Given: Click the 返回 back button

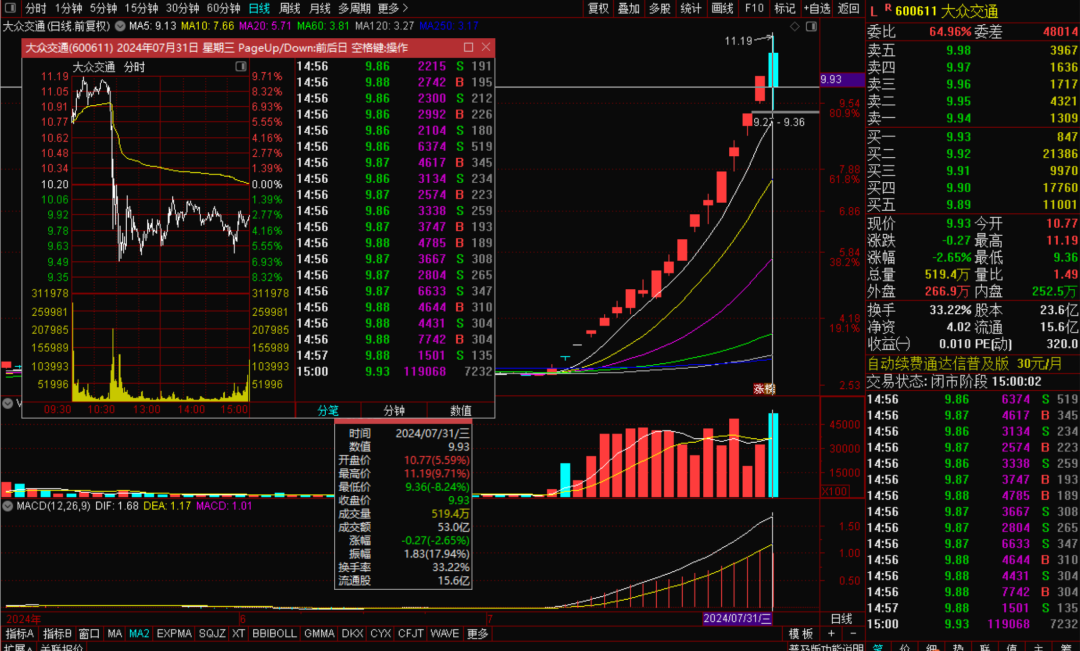Looking at the screenshot, I should coord(849,8).
